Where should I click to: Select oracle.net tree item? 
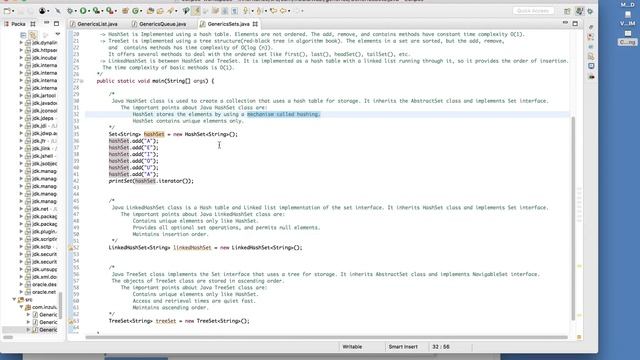click(x=44, y=292)
